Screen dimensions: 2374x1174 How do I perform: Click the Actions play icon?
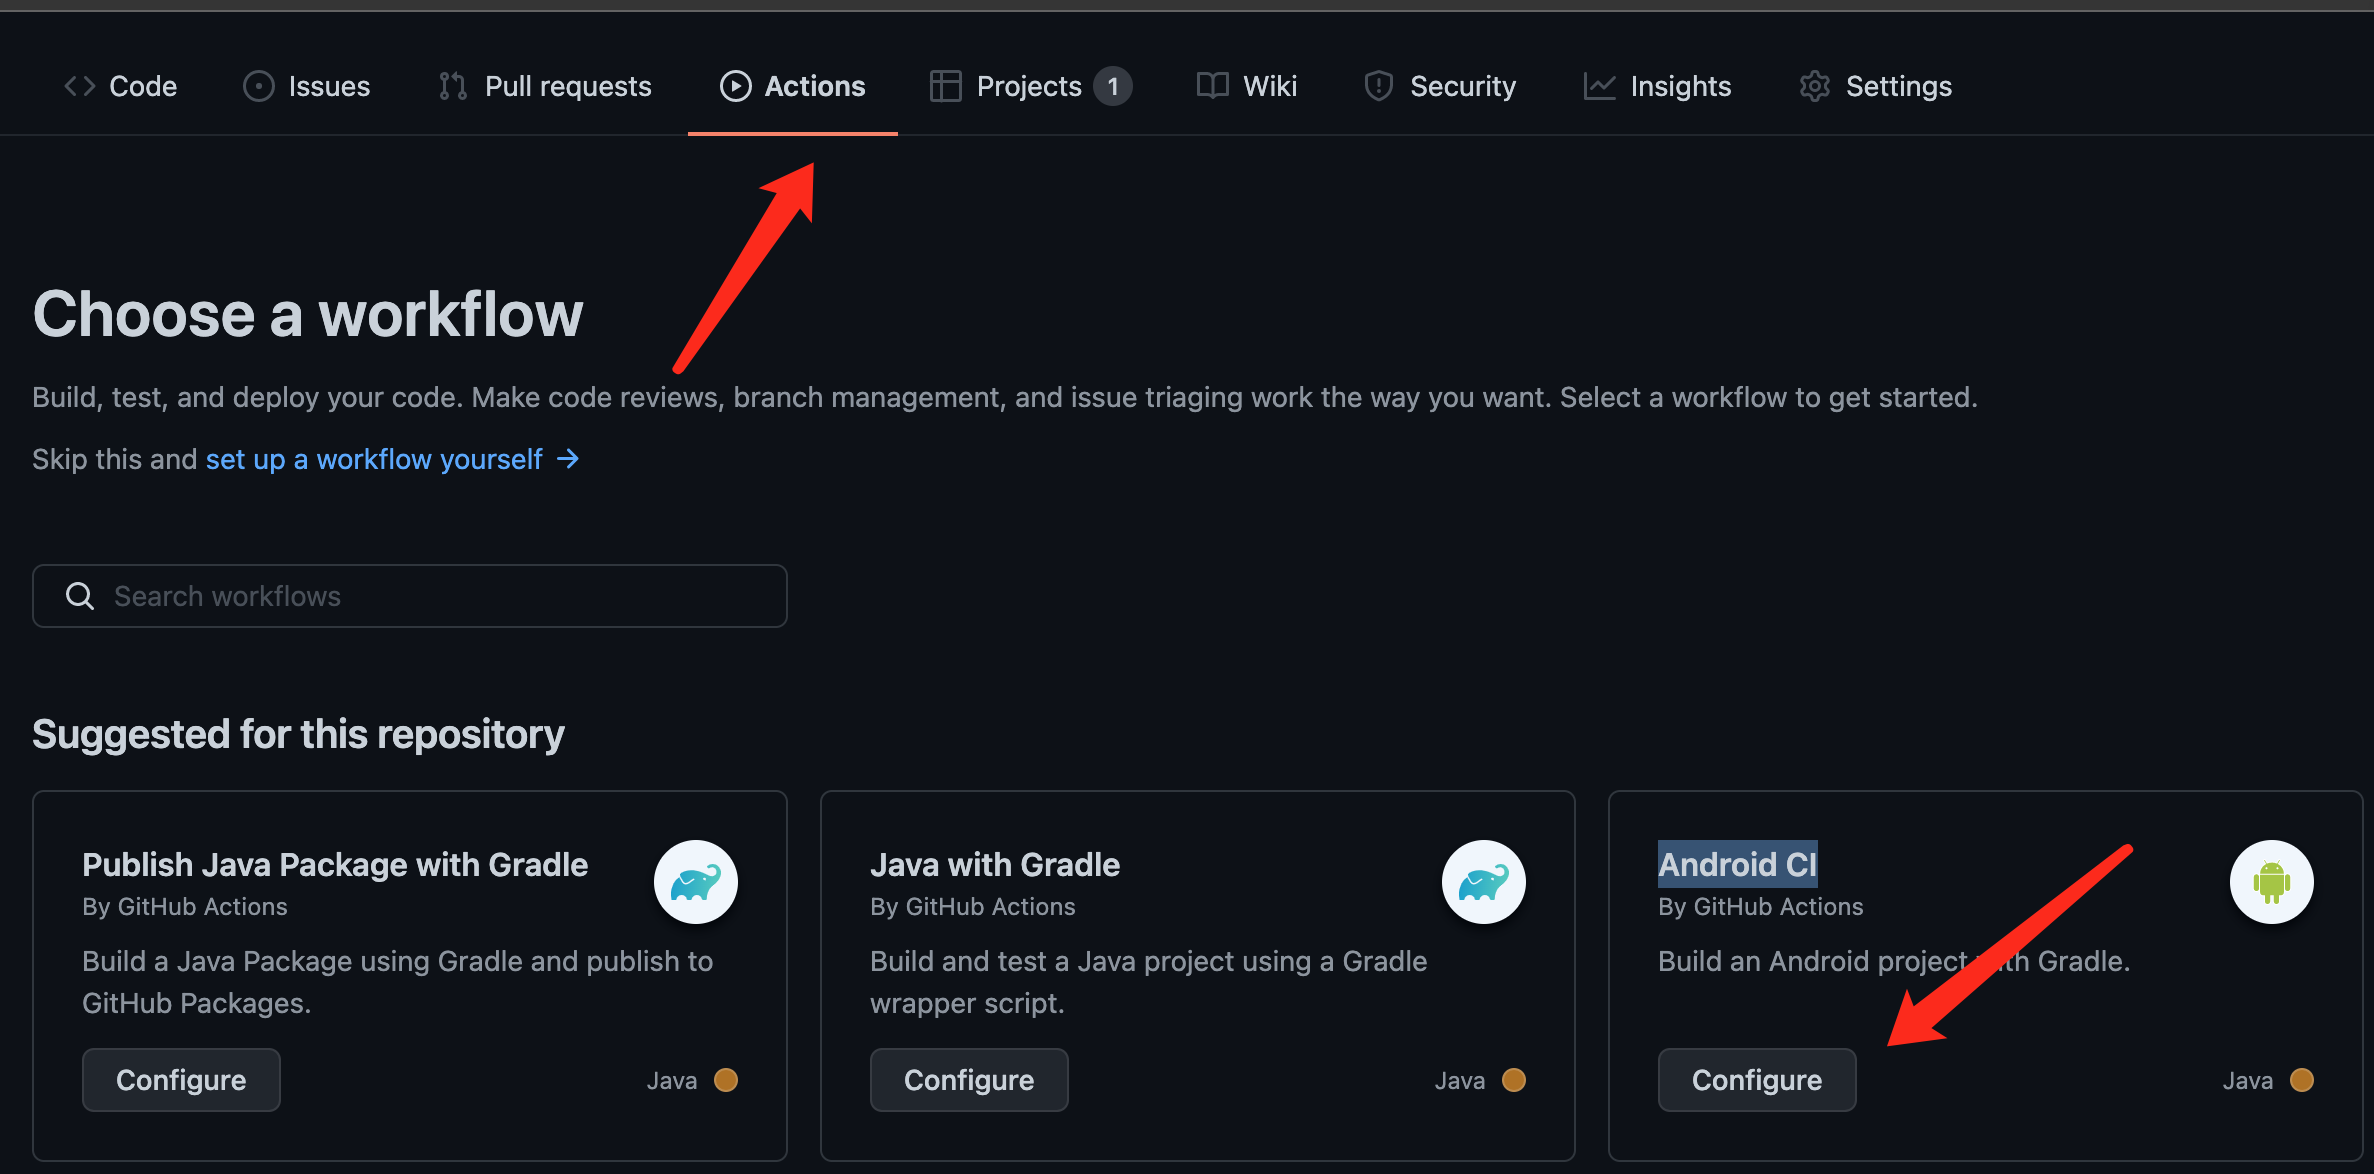735,86
